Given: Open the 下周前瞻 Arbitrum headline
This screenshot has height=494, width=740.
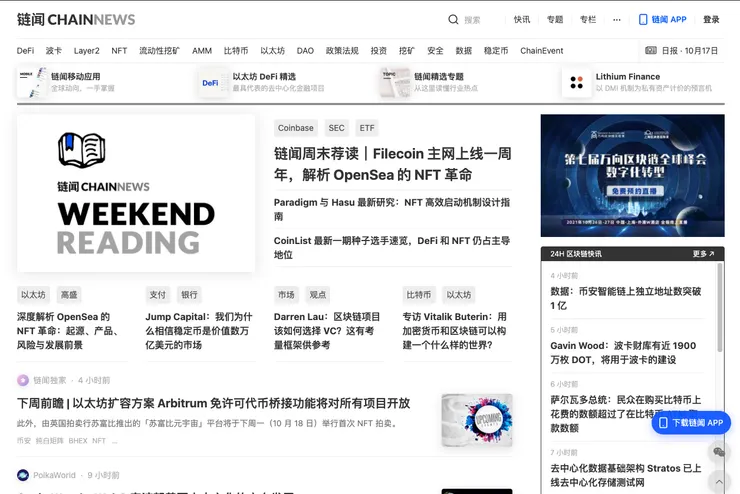Looking at the screenshot, I should pyautogui.click(x=213, y=403).
